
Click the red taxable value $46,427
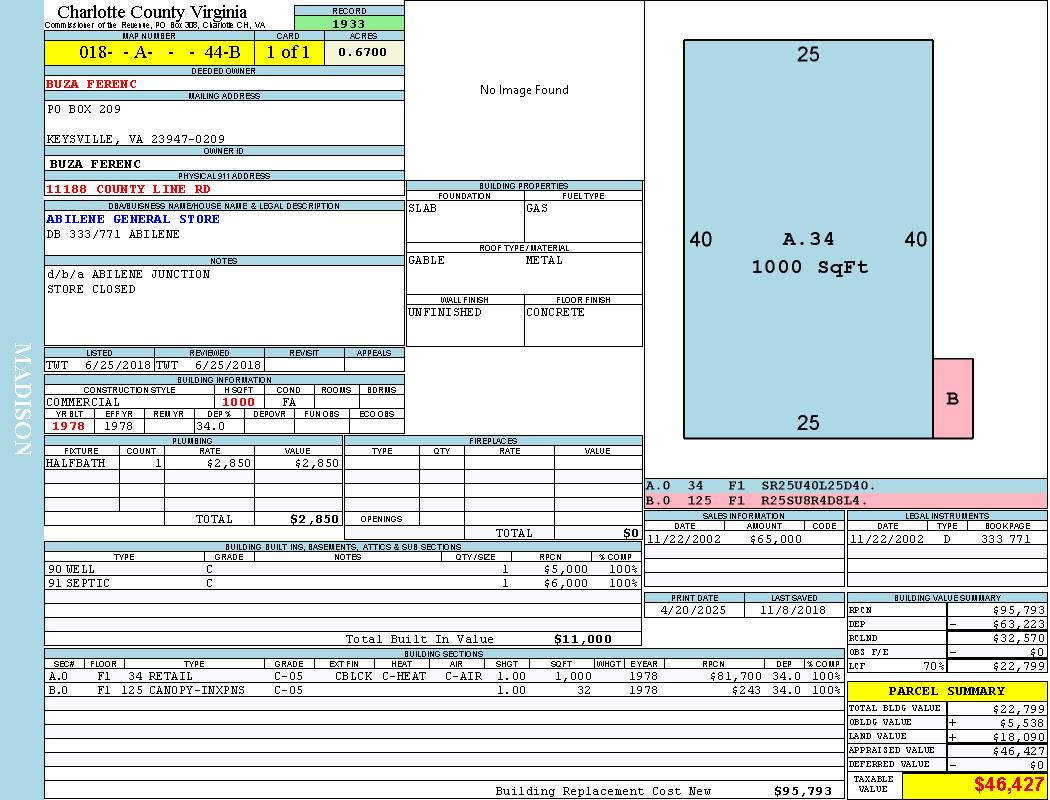tap(1009, 785)
